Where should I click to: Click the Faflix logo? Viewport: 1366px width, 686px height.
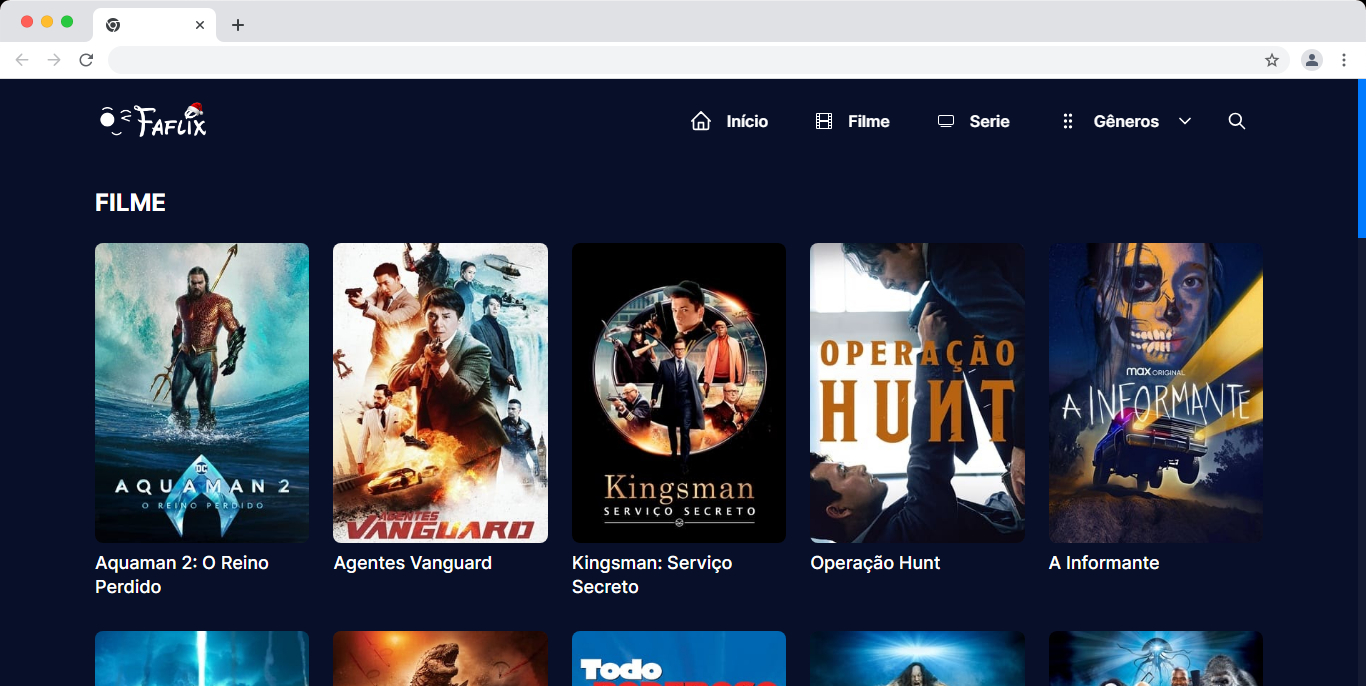153,120
